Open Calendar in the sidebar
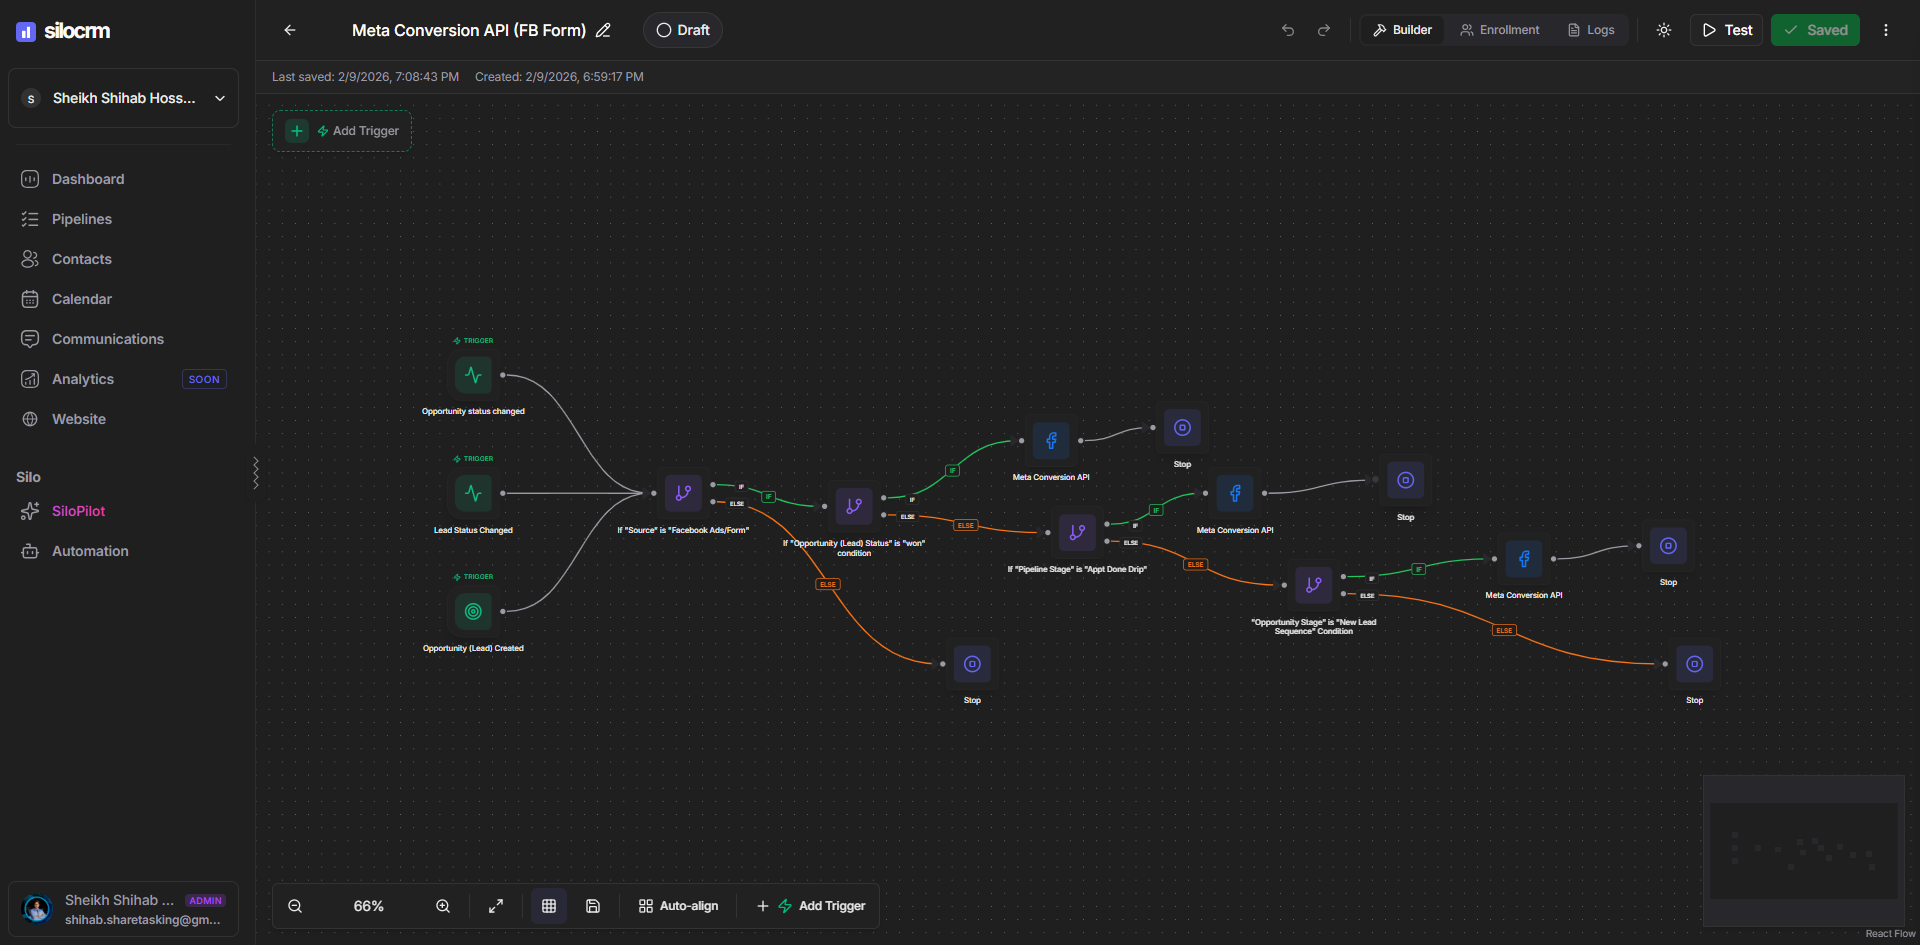 (x=82, y=299)
